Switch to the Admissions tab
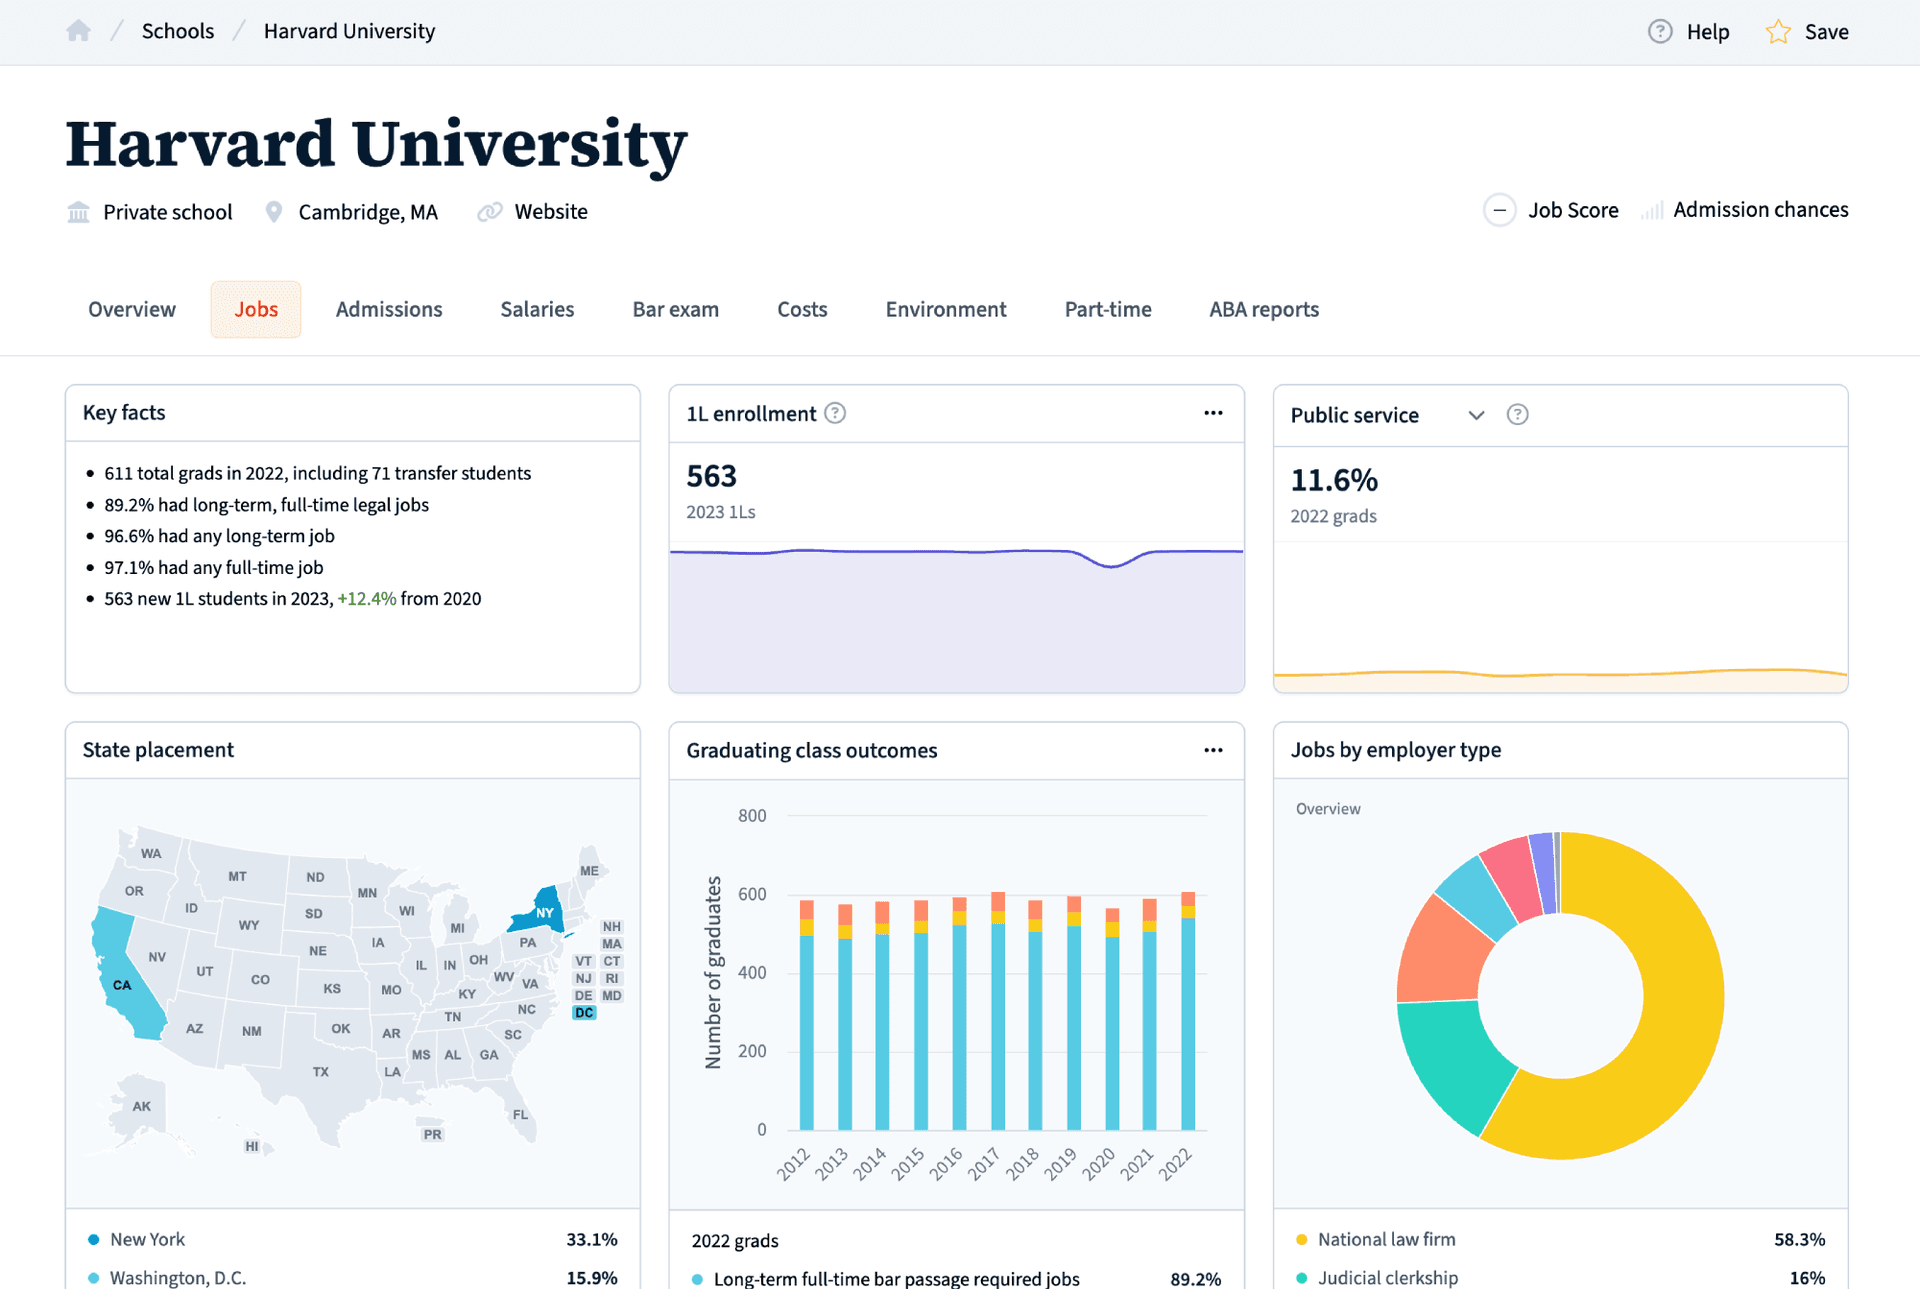 pos(389,310)
